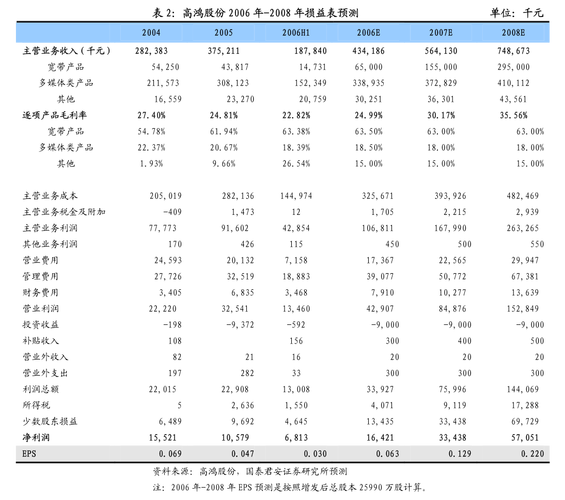Image resolution: width=565 pixels, height=500 pixels.
Task: Click the table title 表 2 heading
Action: (x=255, y=13)
